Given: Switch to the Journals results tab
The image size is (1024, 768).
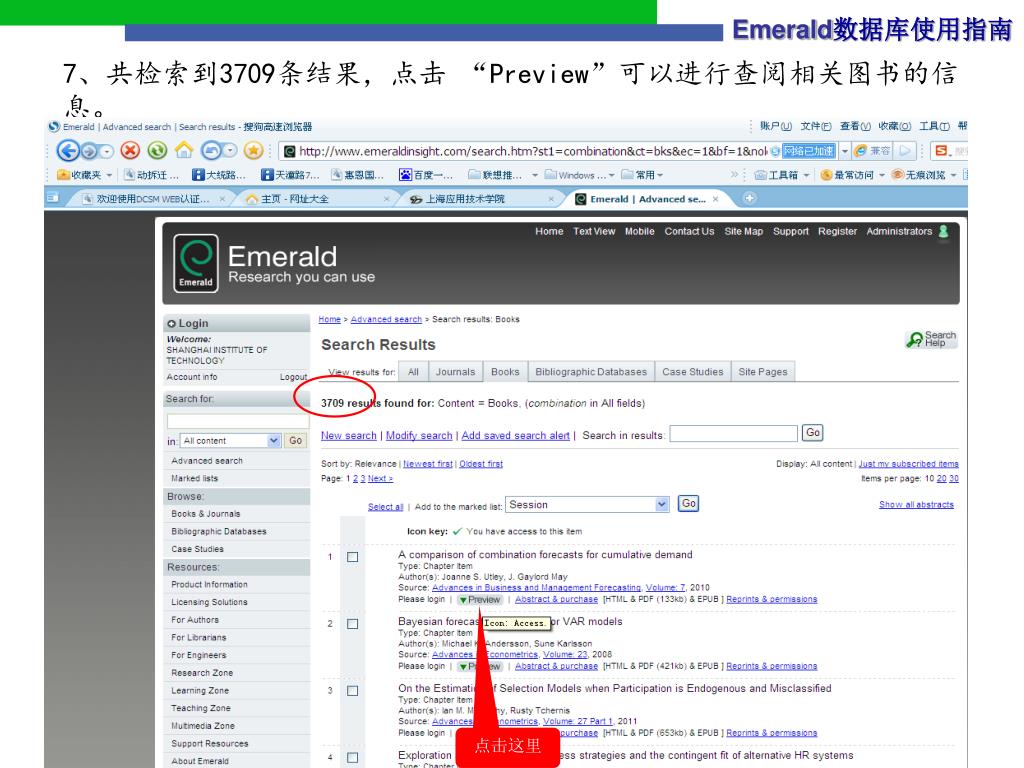Looking at the screenshot, I should (455, 372).
